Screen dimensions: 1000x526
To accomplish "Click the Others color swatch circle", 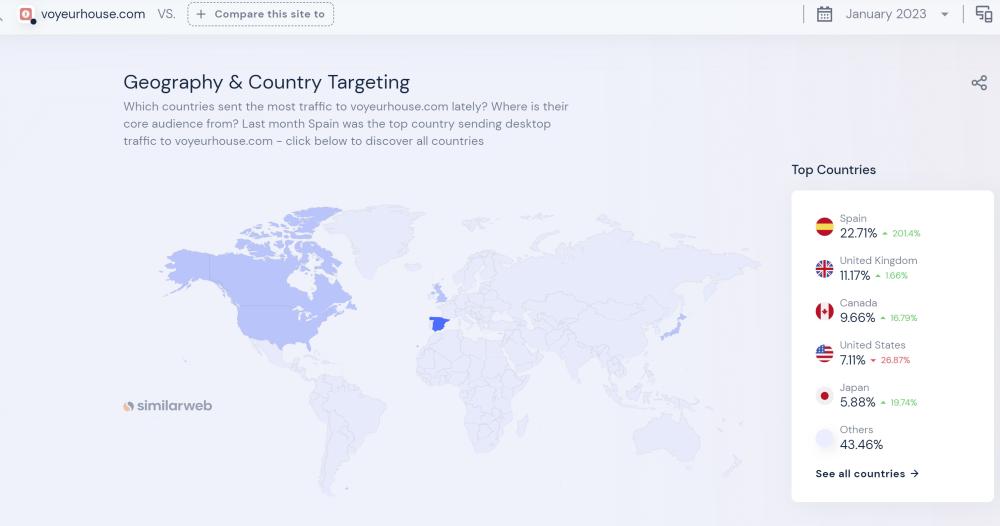I will click(x=824, y=438).
